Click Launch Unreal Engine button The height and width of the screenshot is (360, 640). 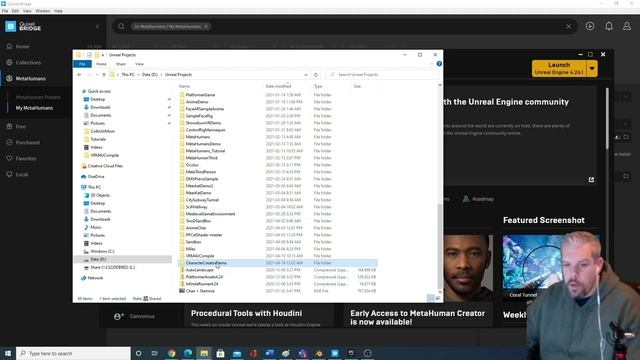(x=559, y=68)
